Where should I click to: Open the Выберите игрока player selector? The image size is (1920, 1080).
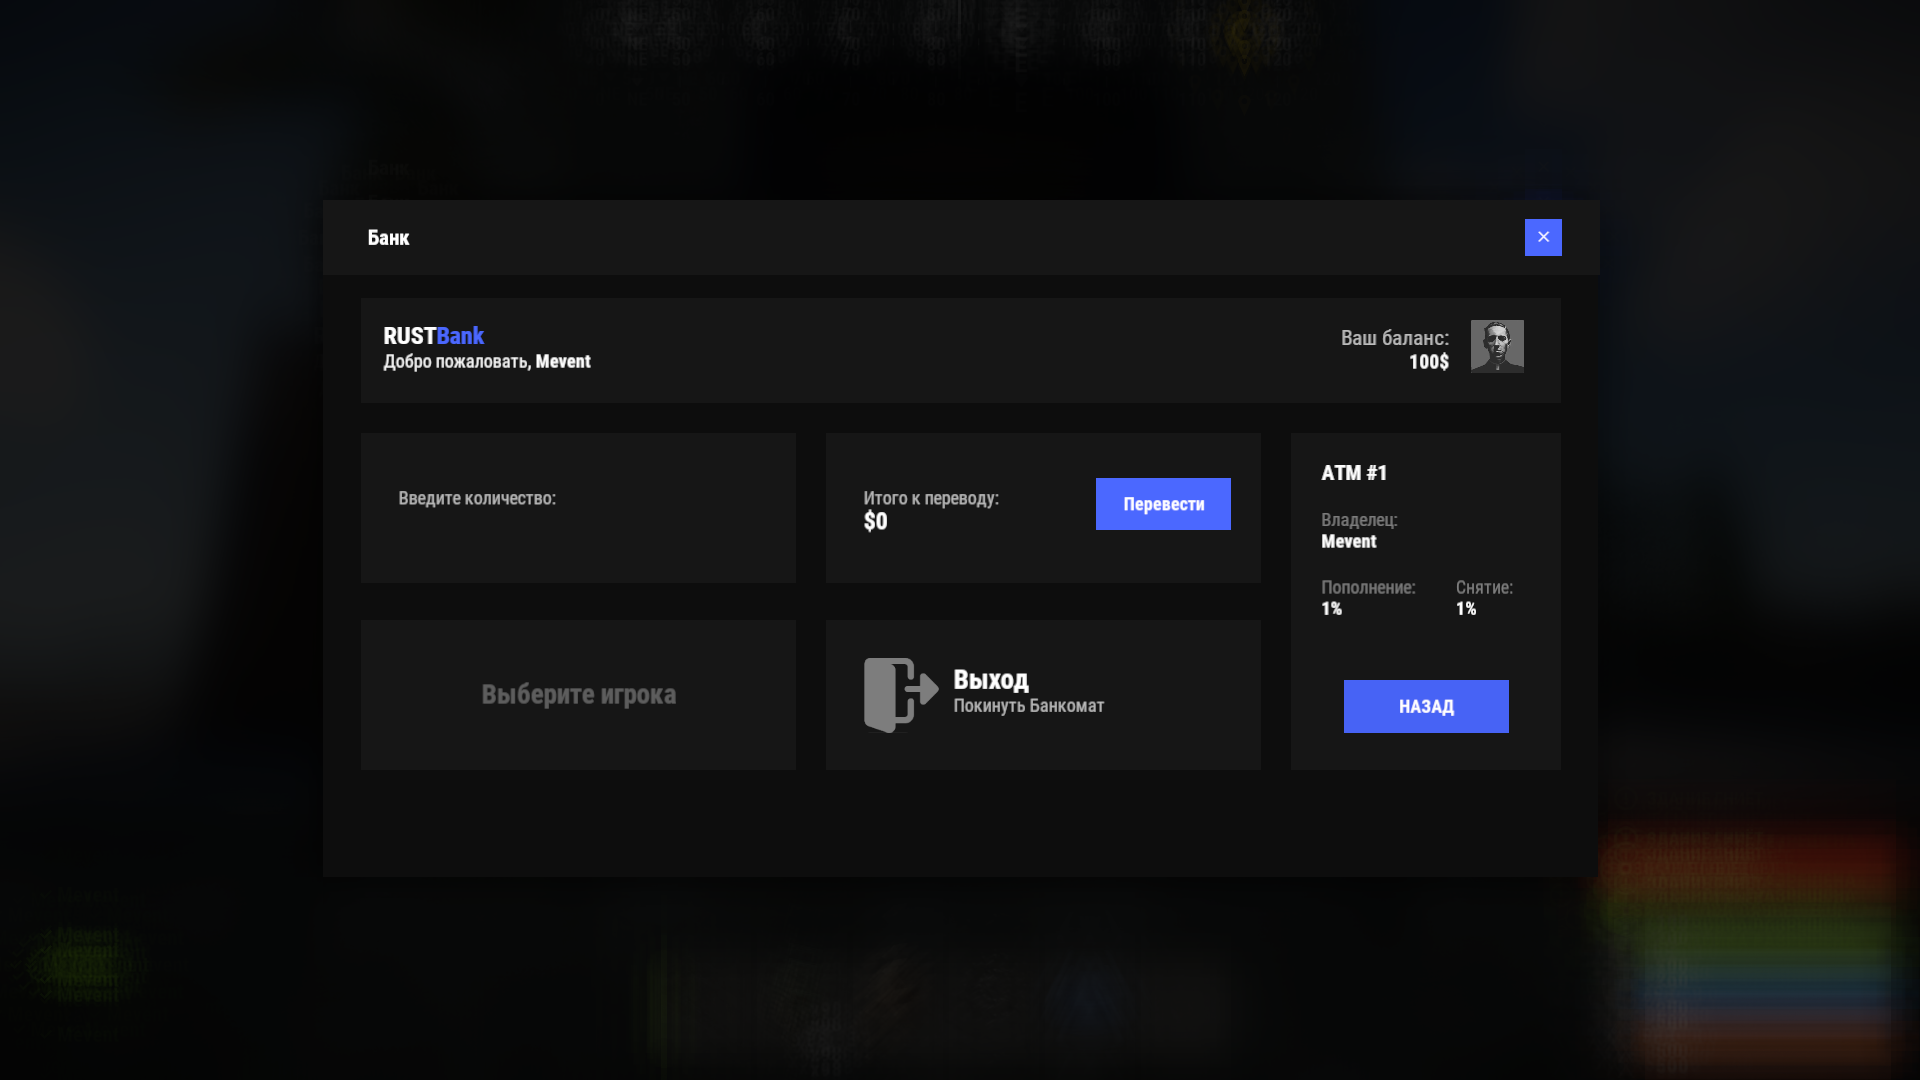(578, 694)
